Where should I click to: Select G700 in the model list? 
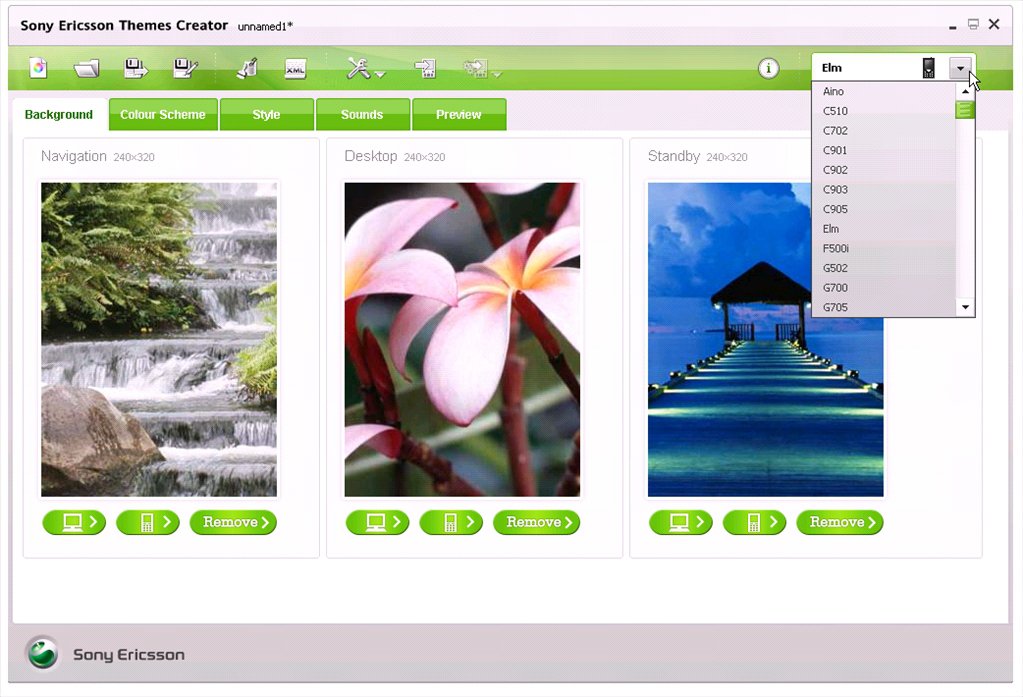(x=883, y=288)
